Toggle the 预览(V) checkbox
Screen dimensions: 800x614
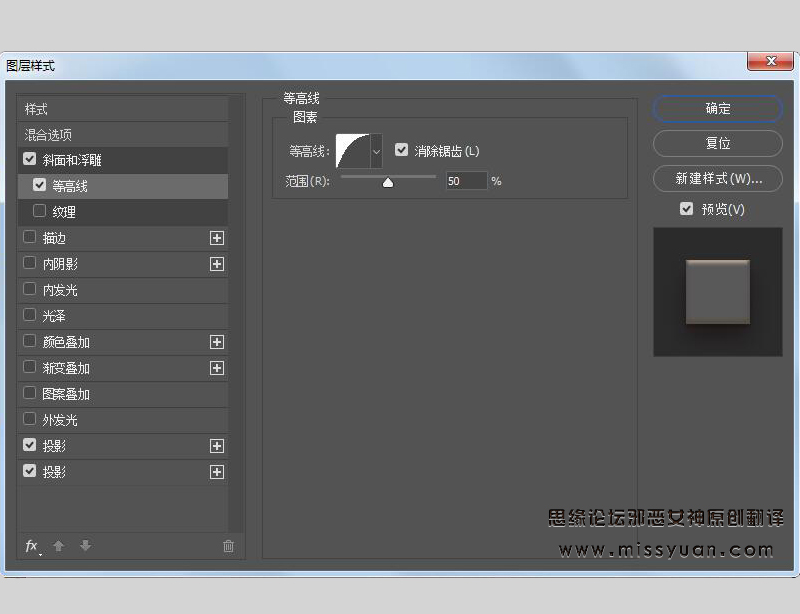[x=686, y=209]
